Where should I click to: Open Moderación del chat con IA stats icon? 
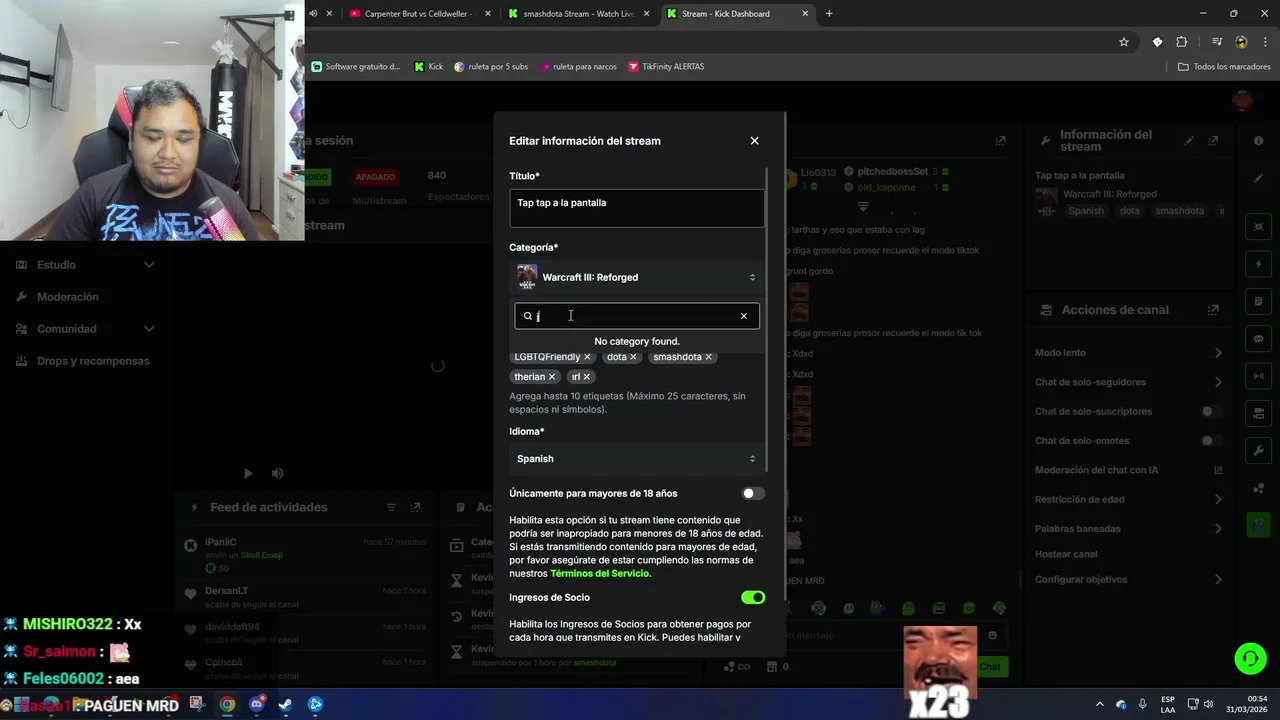(x=1218, y=470)
